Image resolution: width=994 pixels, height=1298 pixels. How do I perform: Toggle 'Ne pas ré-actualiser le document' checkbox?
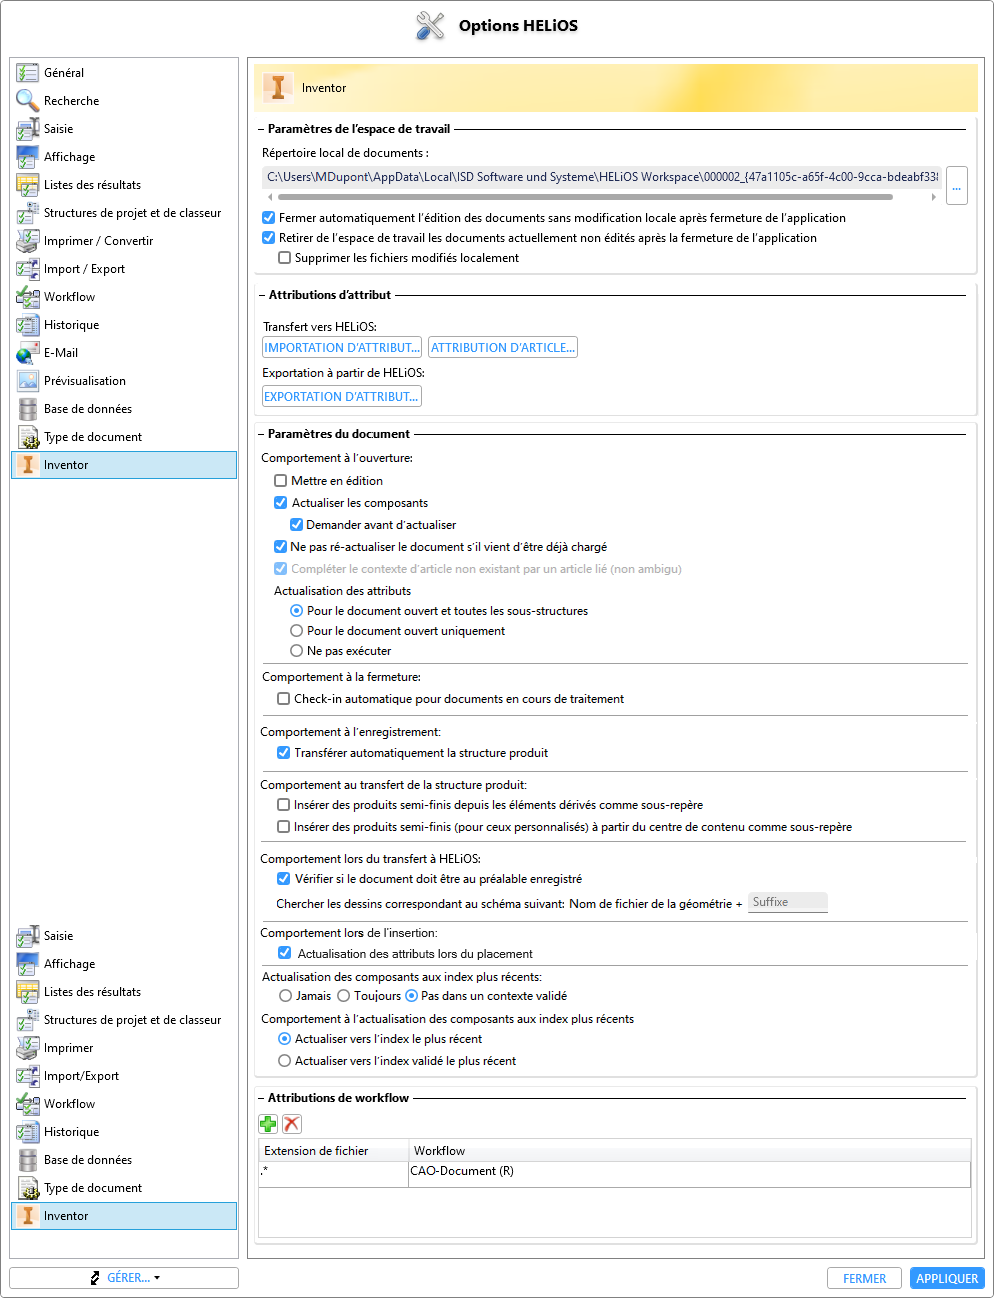coord(281,547)
